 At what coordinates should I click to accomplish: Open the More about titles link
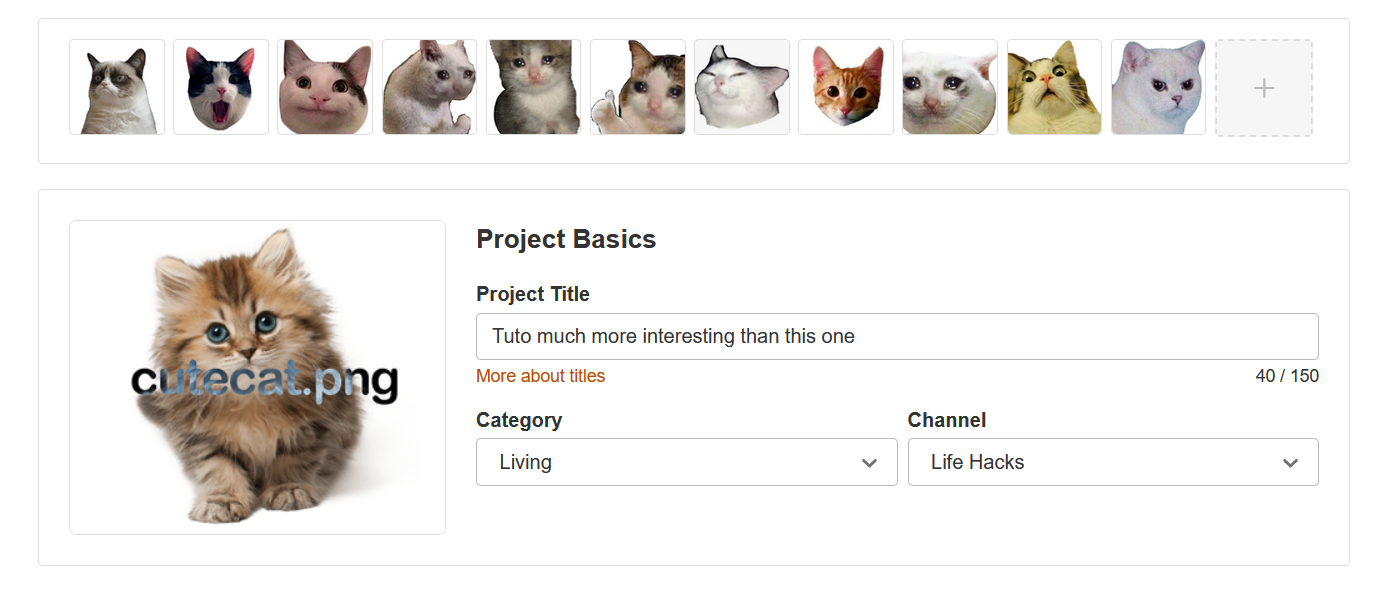click(540, 376)
